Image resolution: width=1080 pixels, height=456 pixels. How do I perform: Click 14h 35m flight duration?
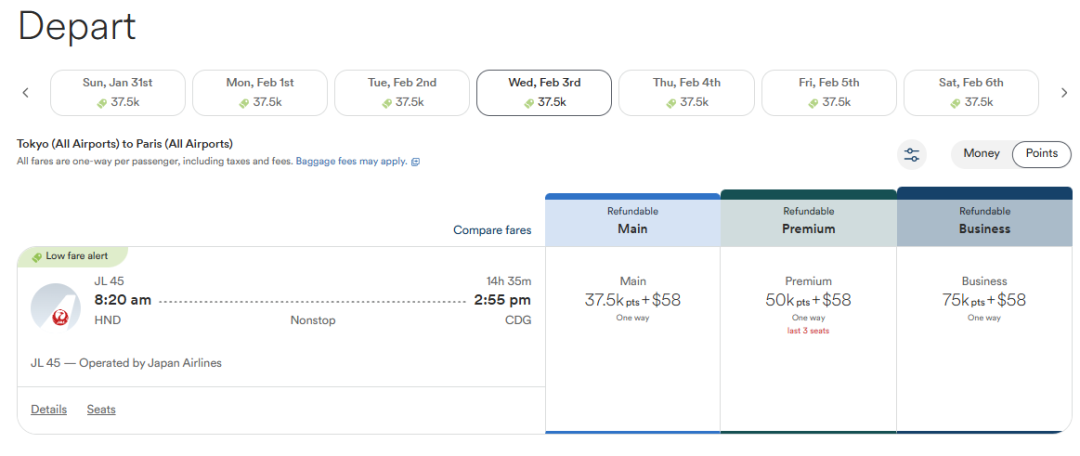[x=509, y=281]
